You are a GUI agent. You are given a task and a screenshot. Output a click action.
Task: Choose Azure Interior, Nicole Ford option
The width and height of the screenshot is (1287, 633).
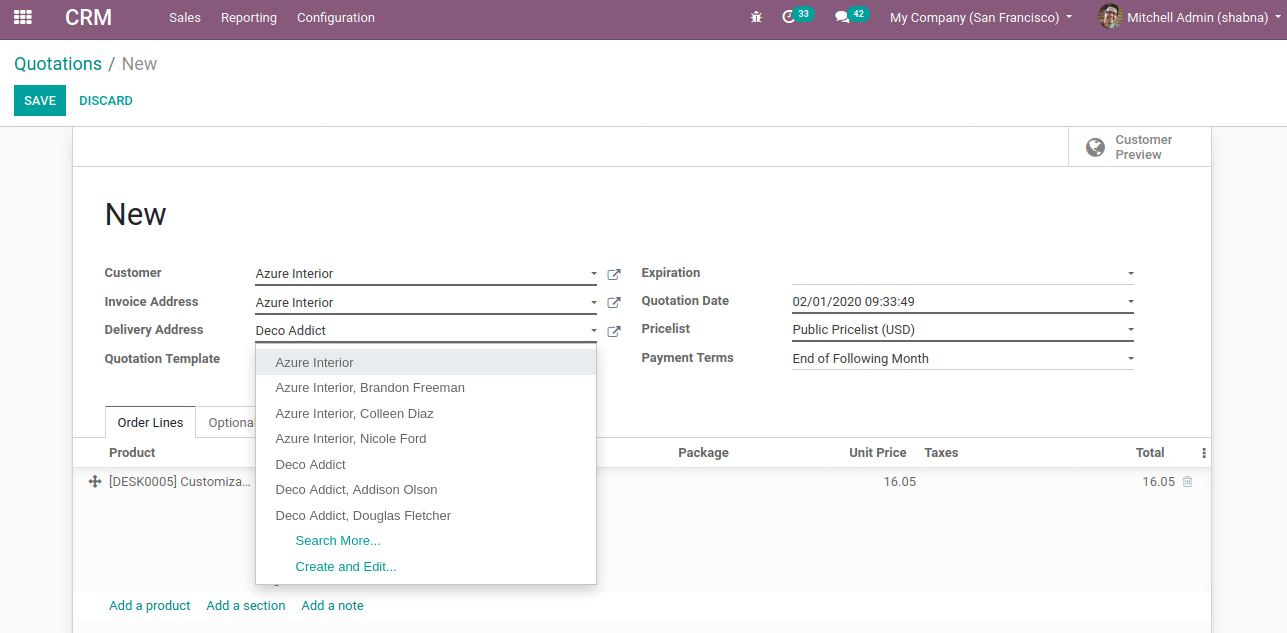click(x=426, y=439)
